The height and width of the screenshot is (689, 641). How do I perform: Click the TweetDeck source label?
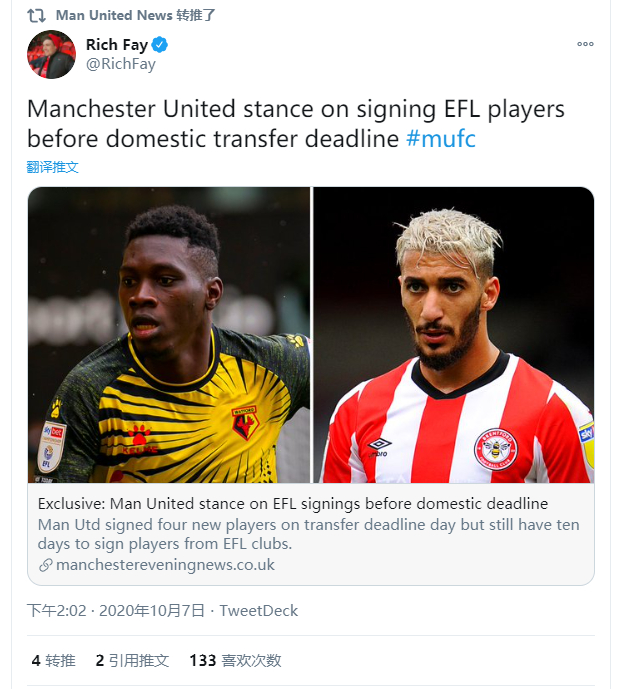[259, 611]
